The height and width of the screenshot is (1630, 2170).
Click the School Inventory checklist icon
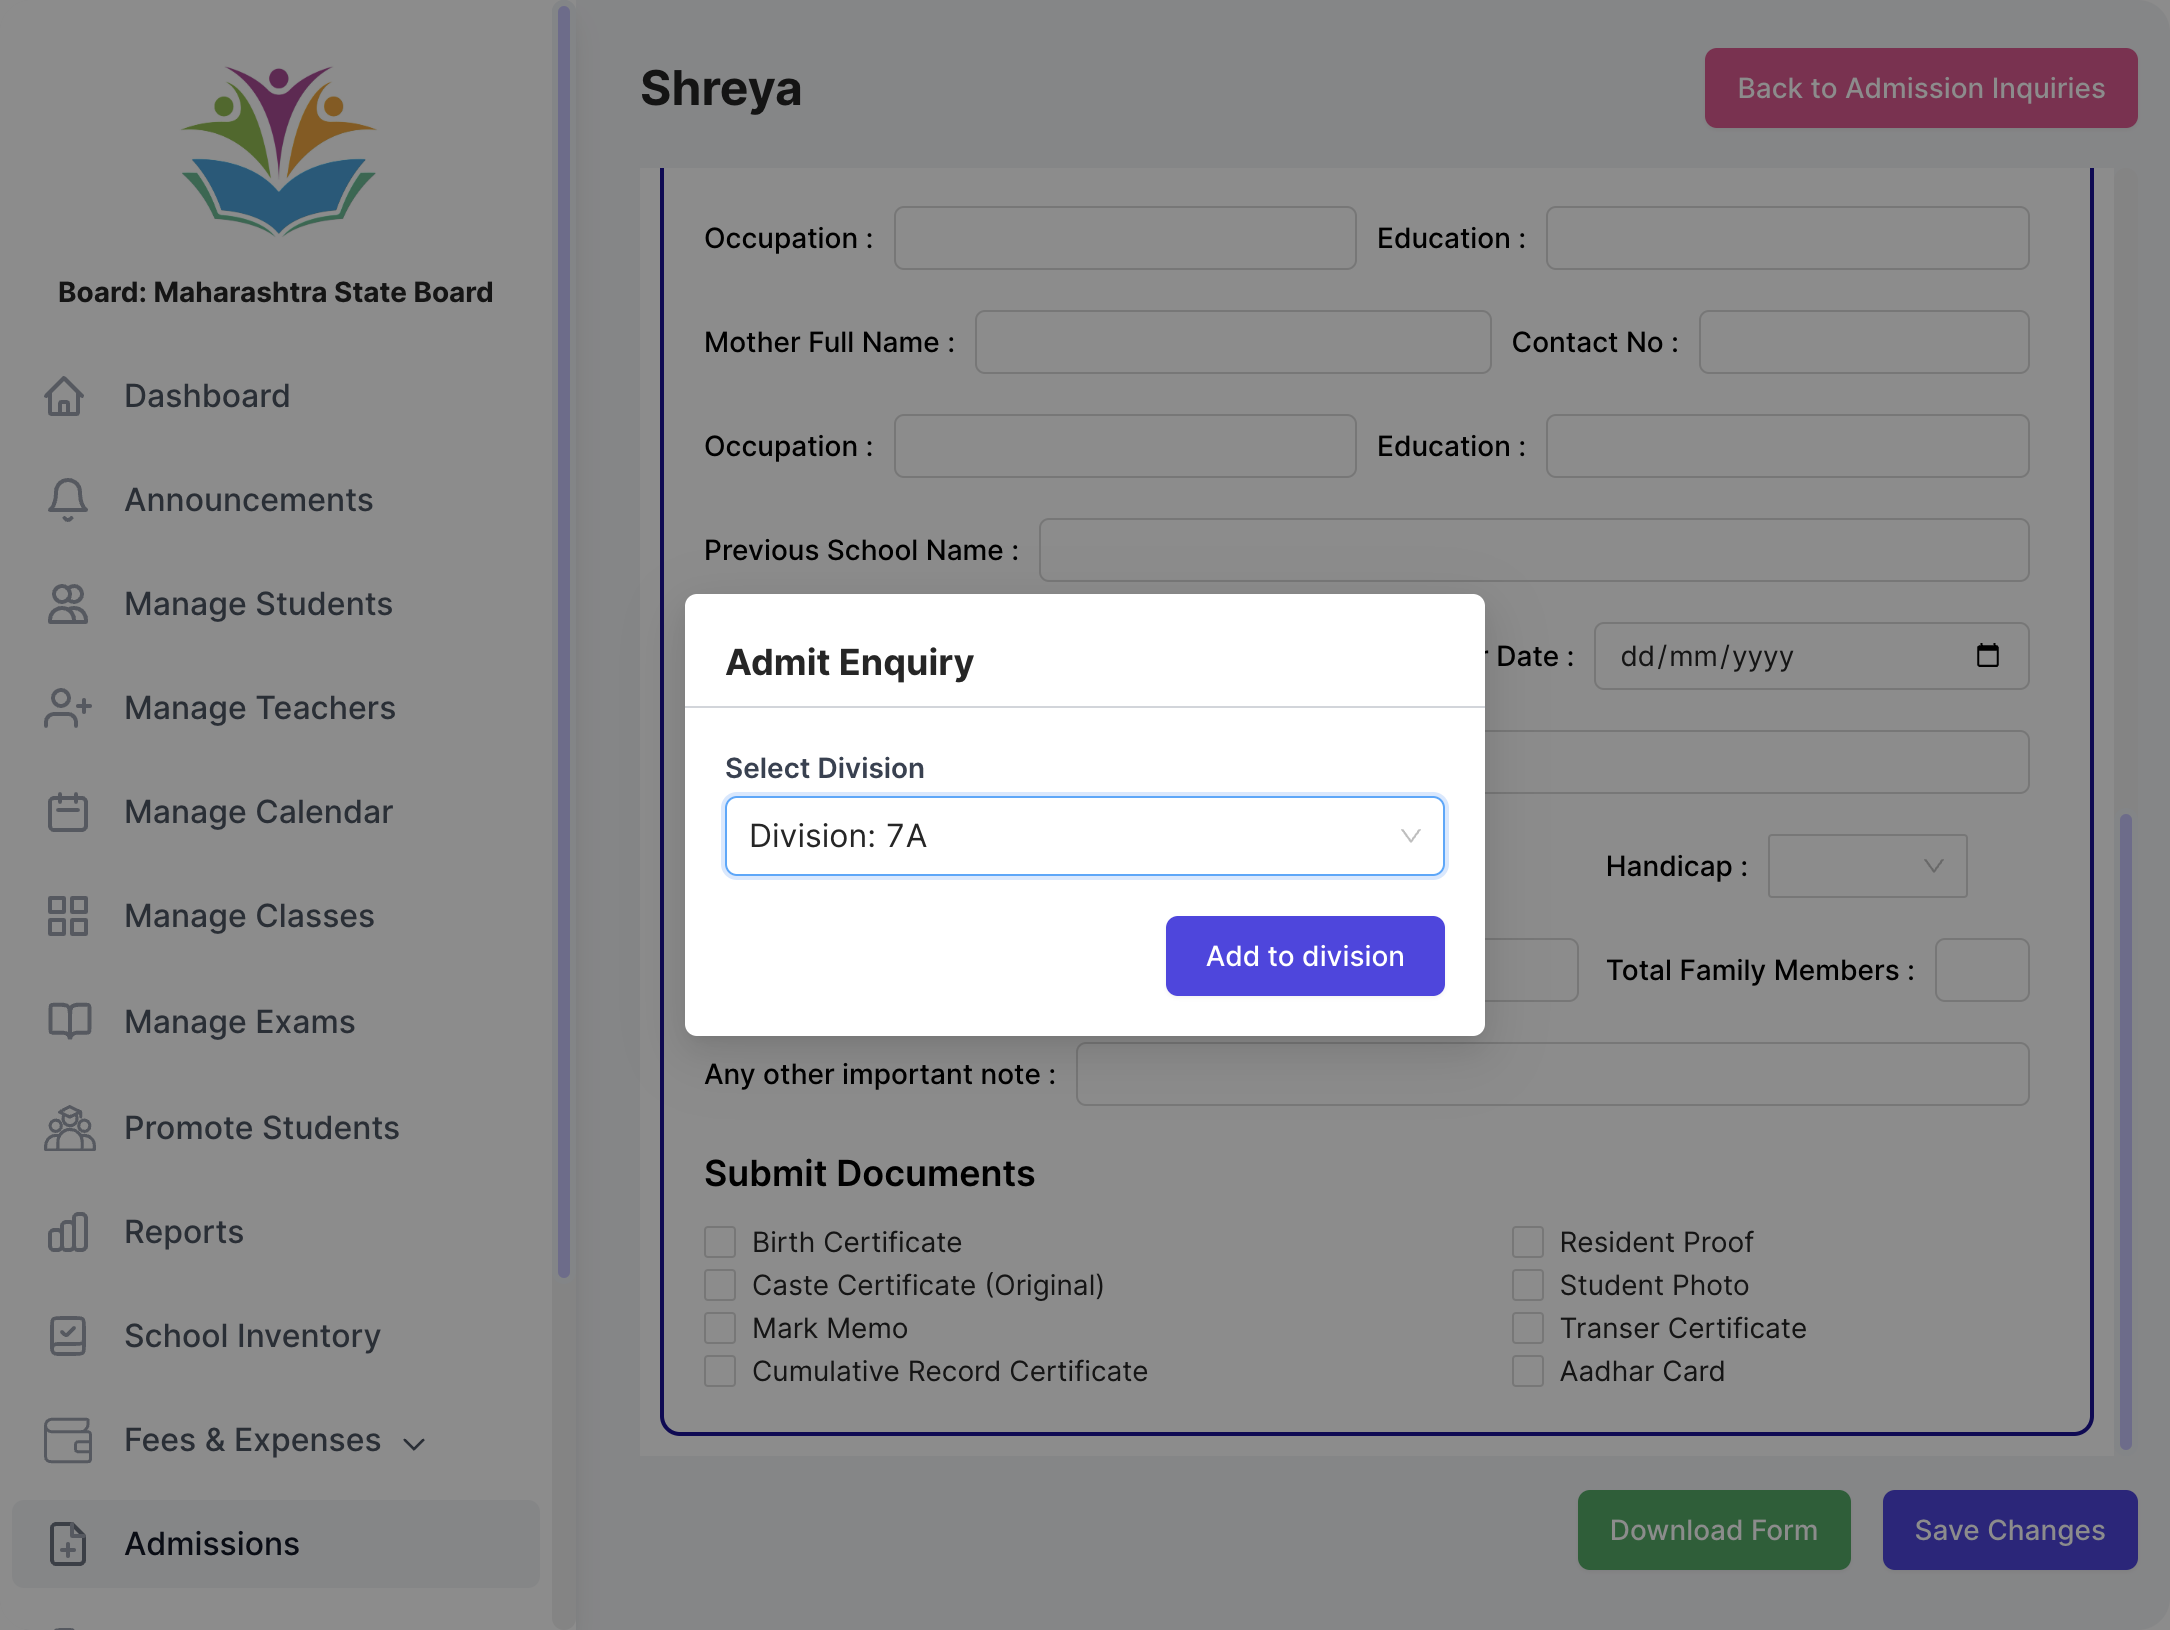point(68,1336)
